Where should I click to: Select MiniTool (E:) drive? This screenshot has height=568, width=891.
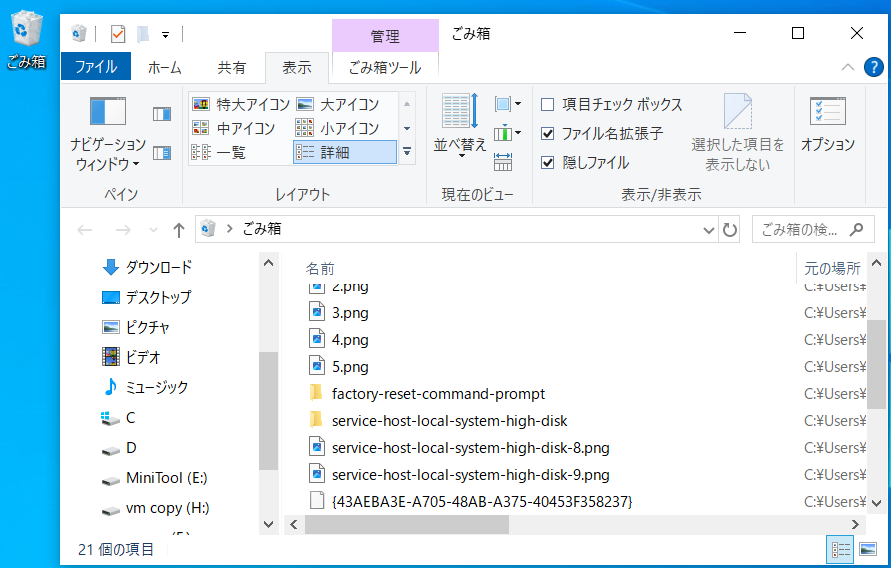pyautogui.click(x=155, y=478)
